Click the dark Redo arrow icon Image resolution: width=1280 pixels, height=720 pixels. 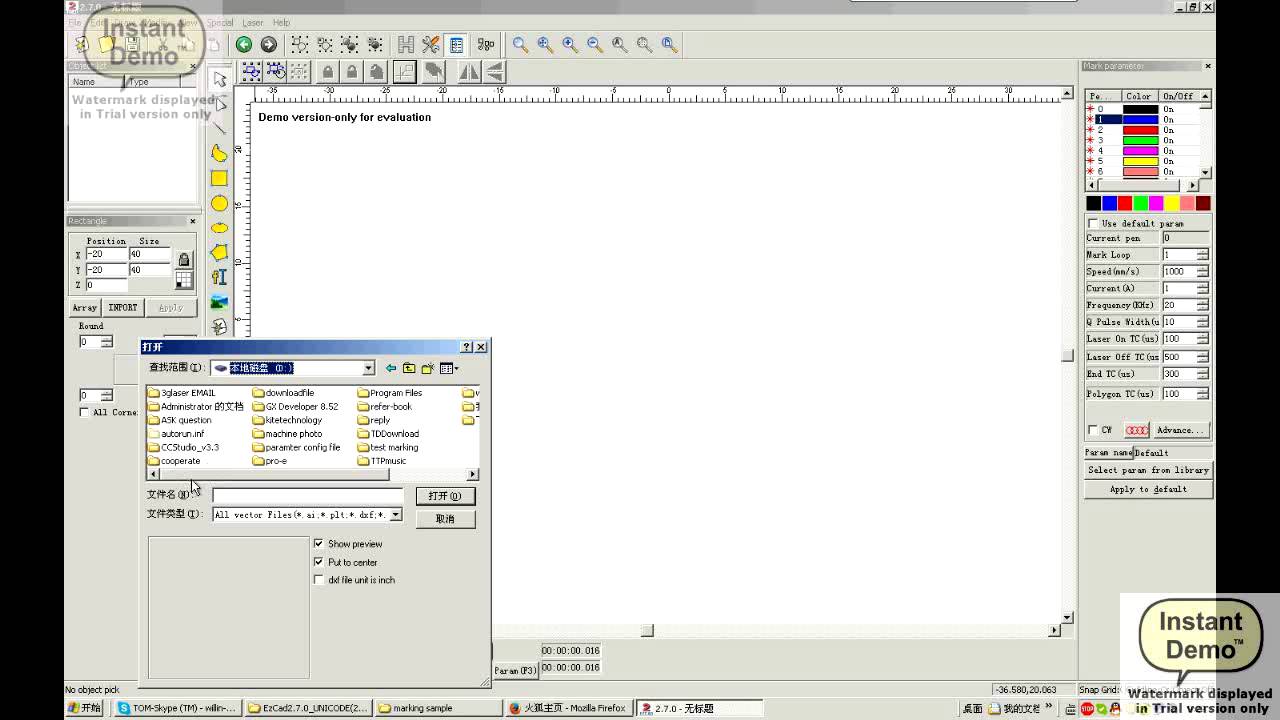click(x=268, y=44)
